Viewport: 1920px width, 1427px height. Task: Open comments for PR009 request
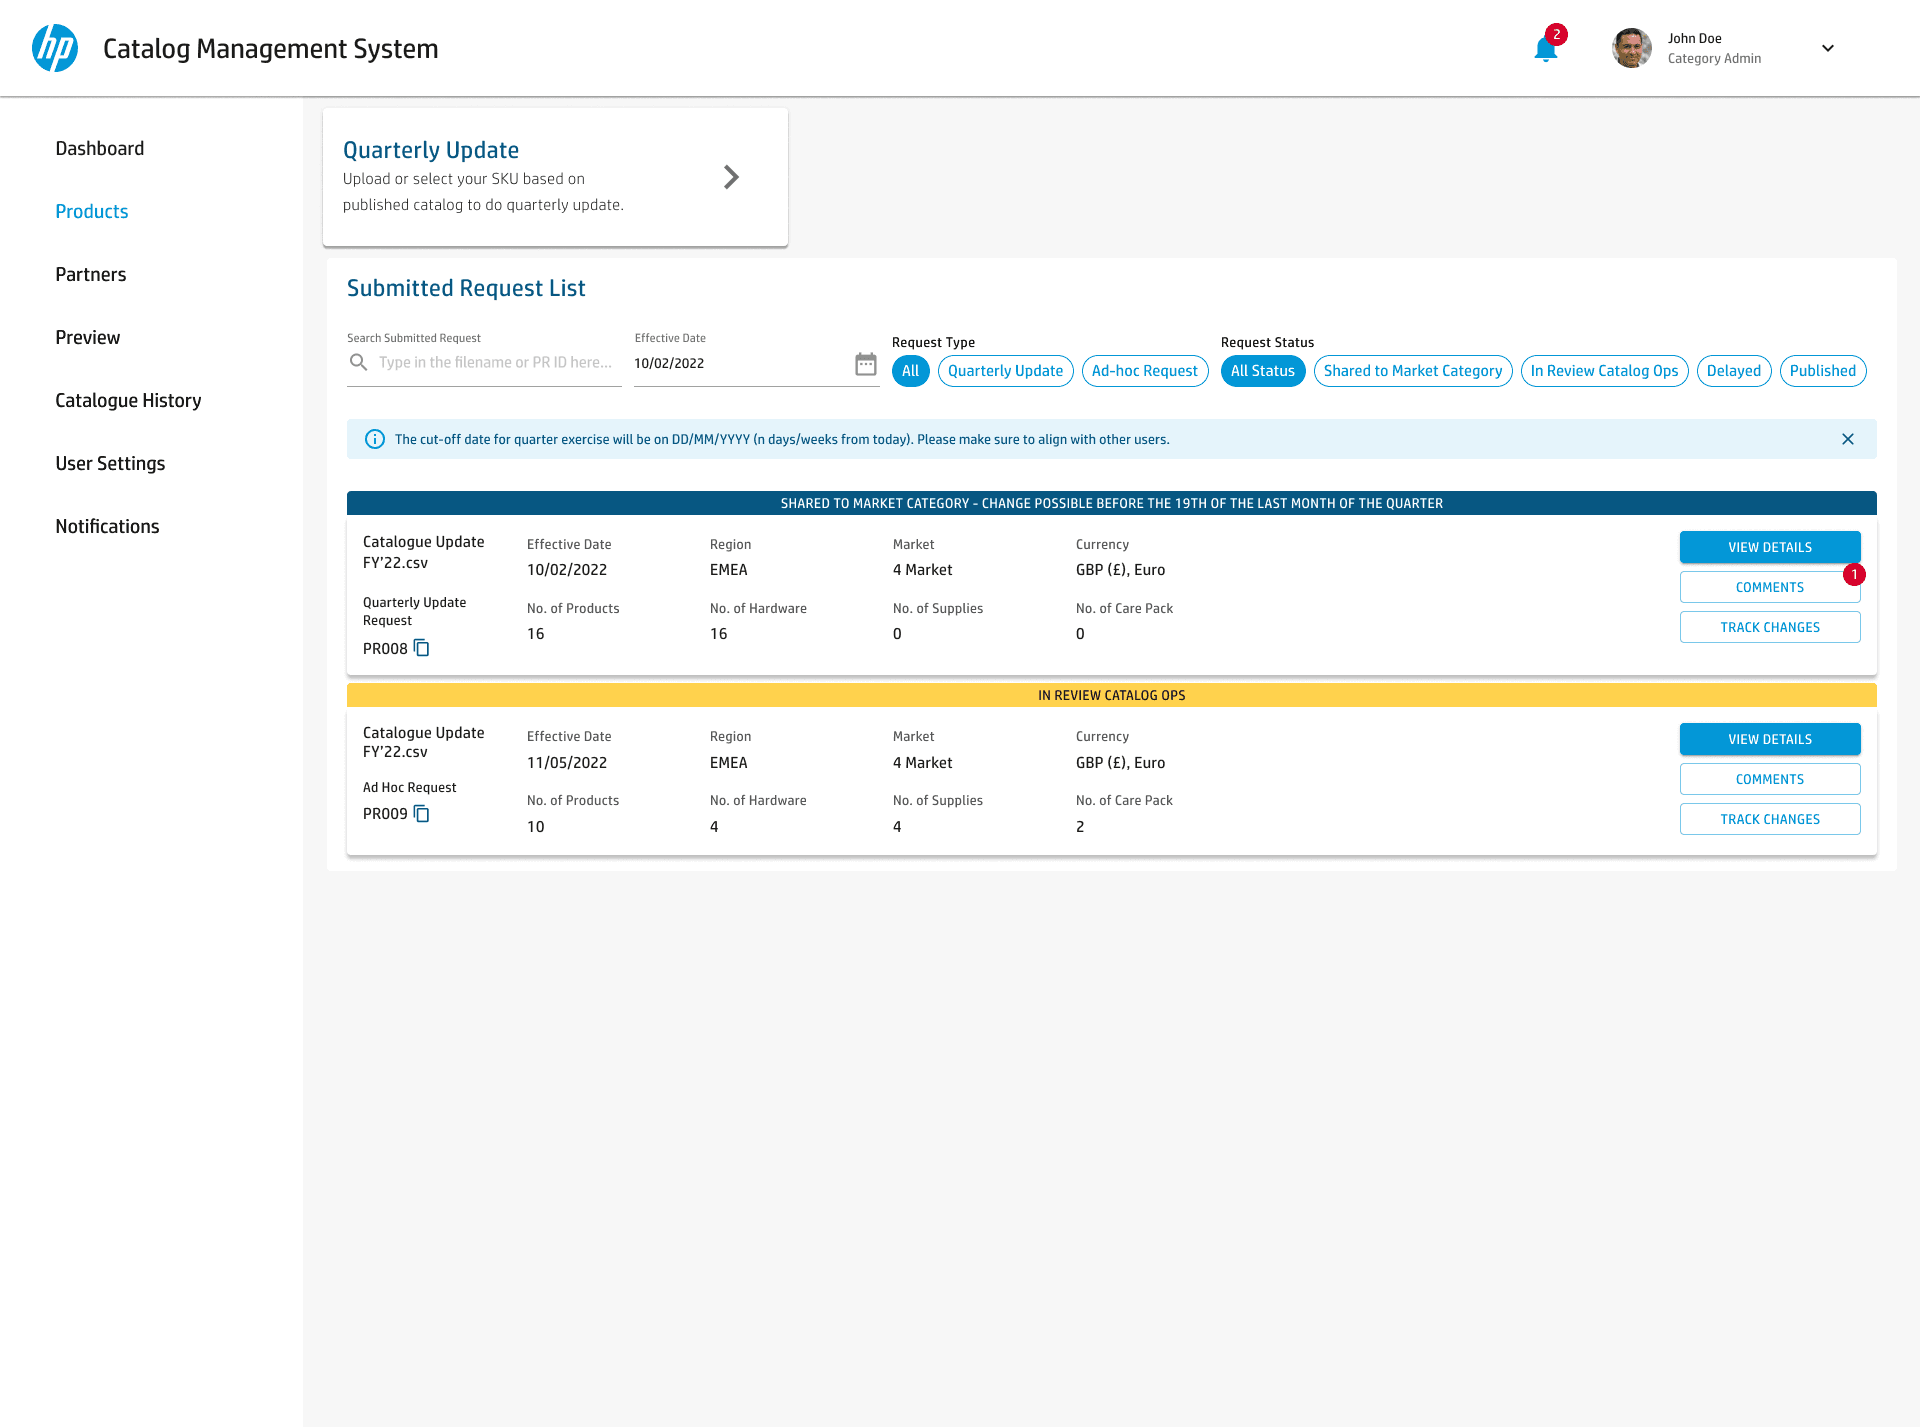point(1770,779)
